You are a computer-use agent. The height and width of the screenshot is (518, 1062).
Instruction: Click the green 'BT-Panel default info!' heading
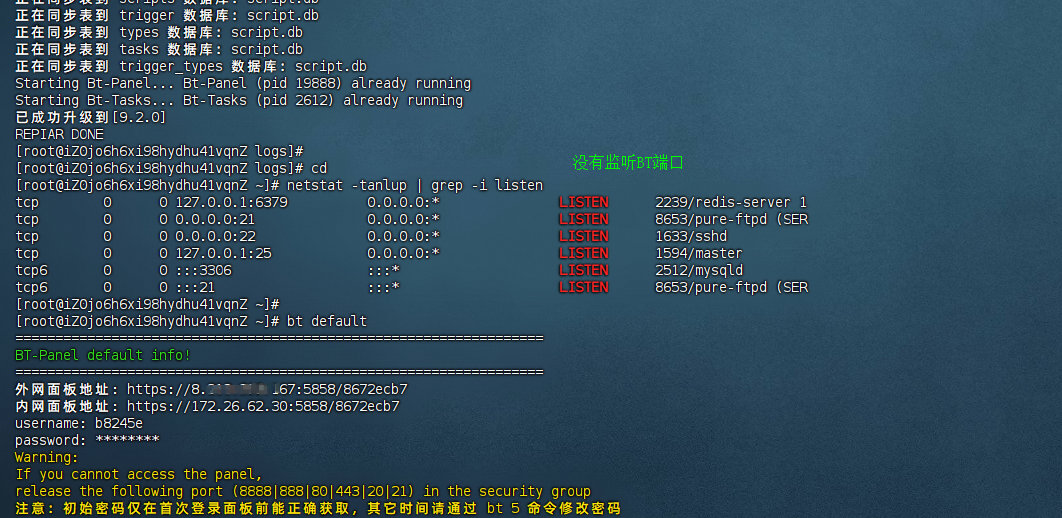pyautogui.click(x=103, y=355)
